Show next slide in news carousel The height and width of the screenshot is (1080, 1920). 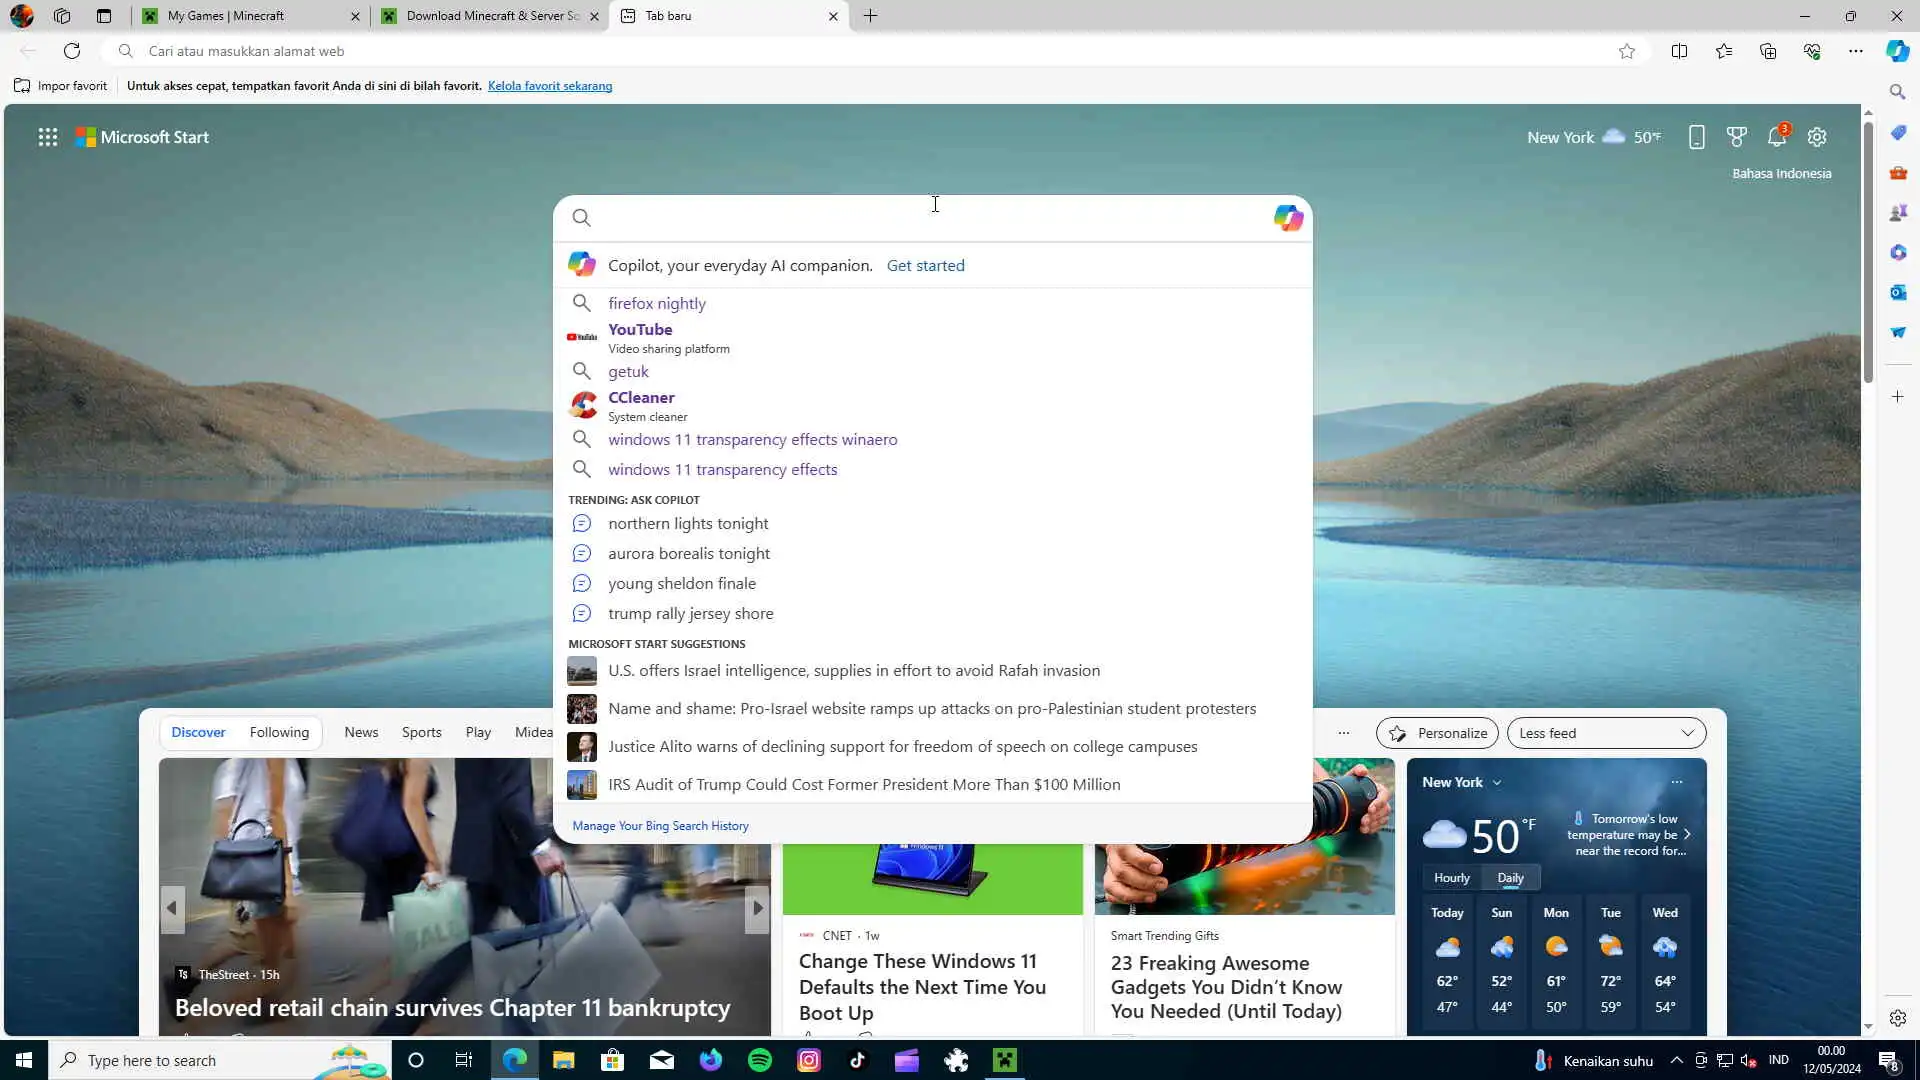757,908
